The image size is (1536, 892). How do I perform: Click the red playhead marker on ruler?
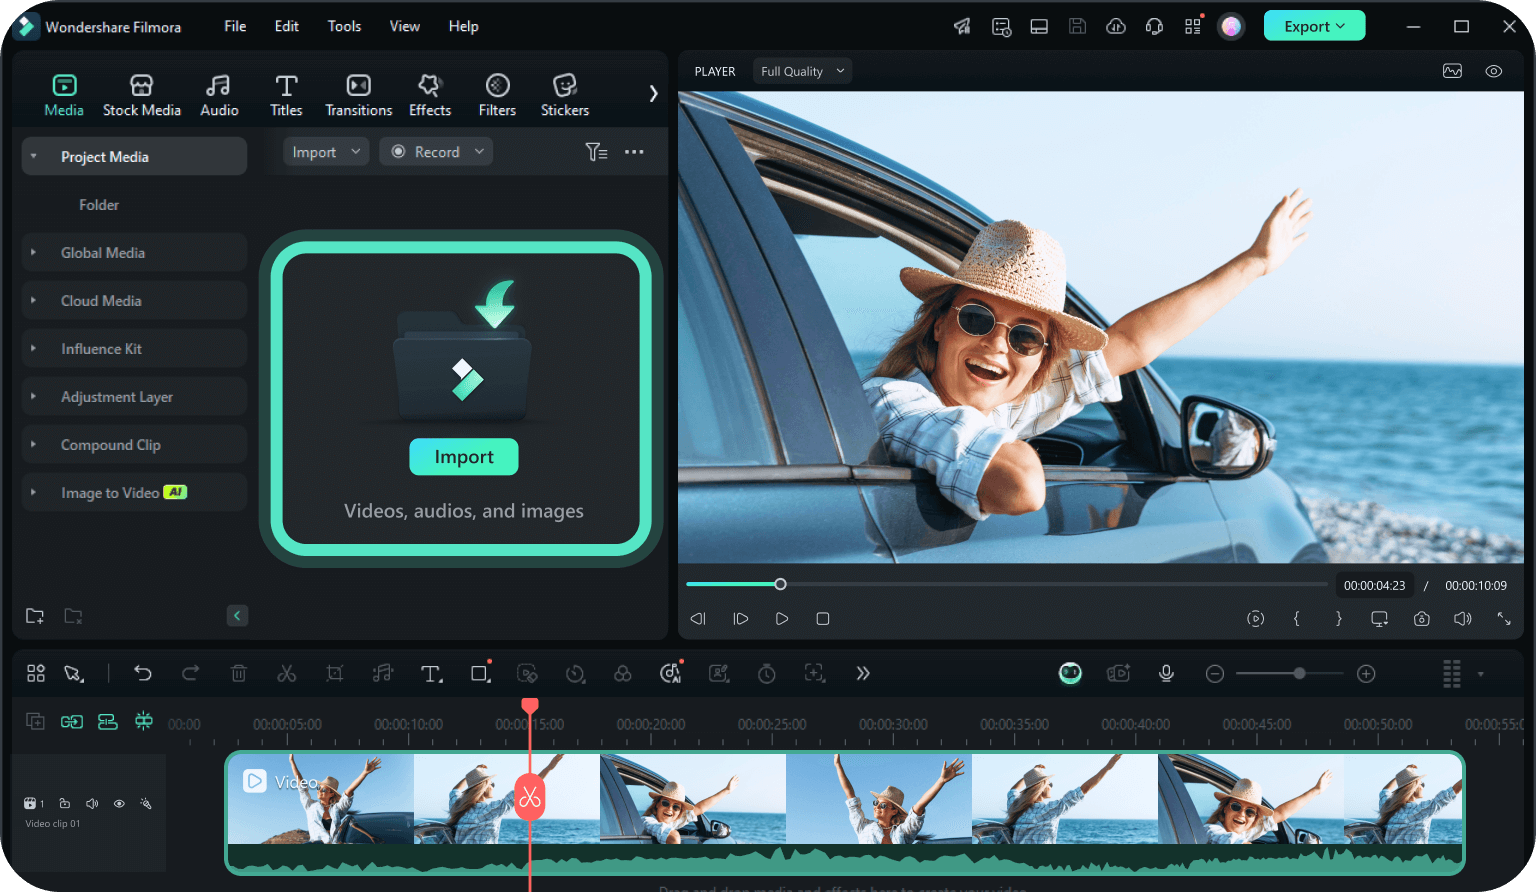tap(530, 706)
